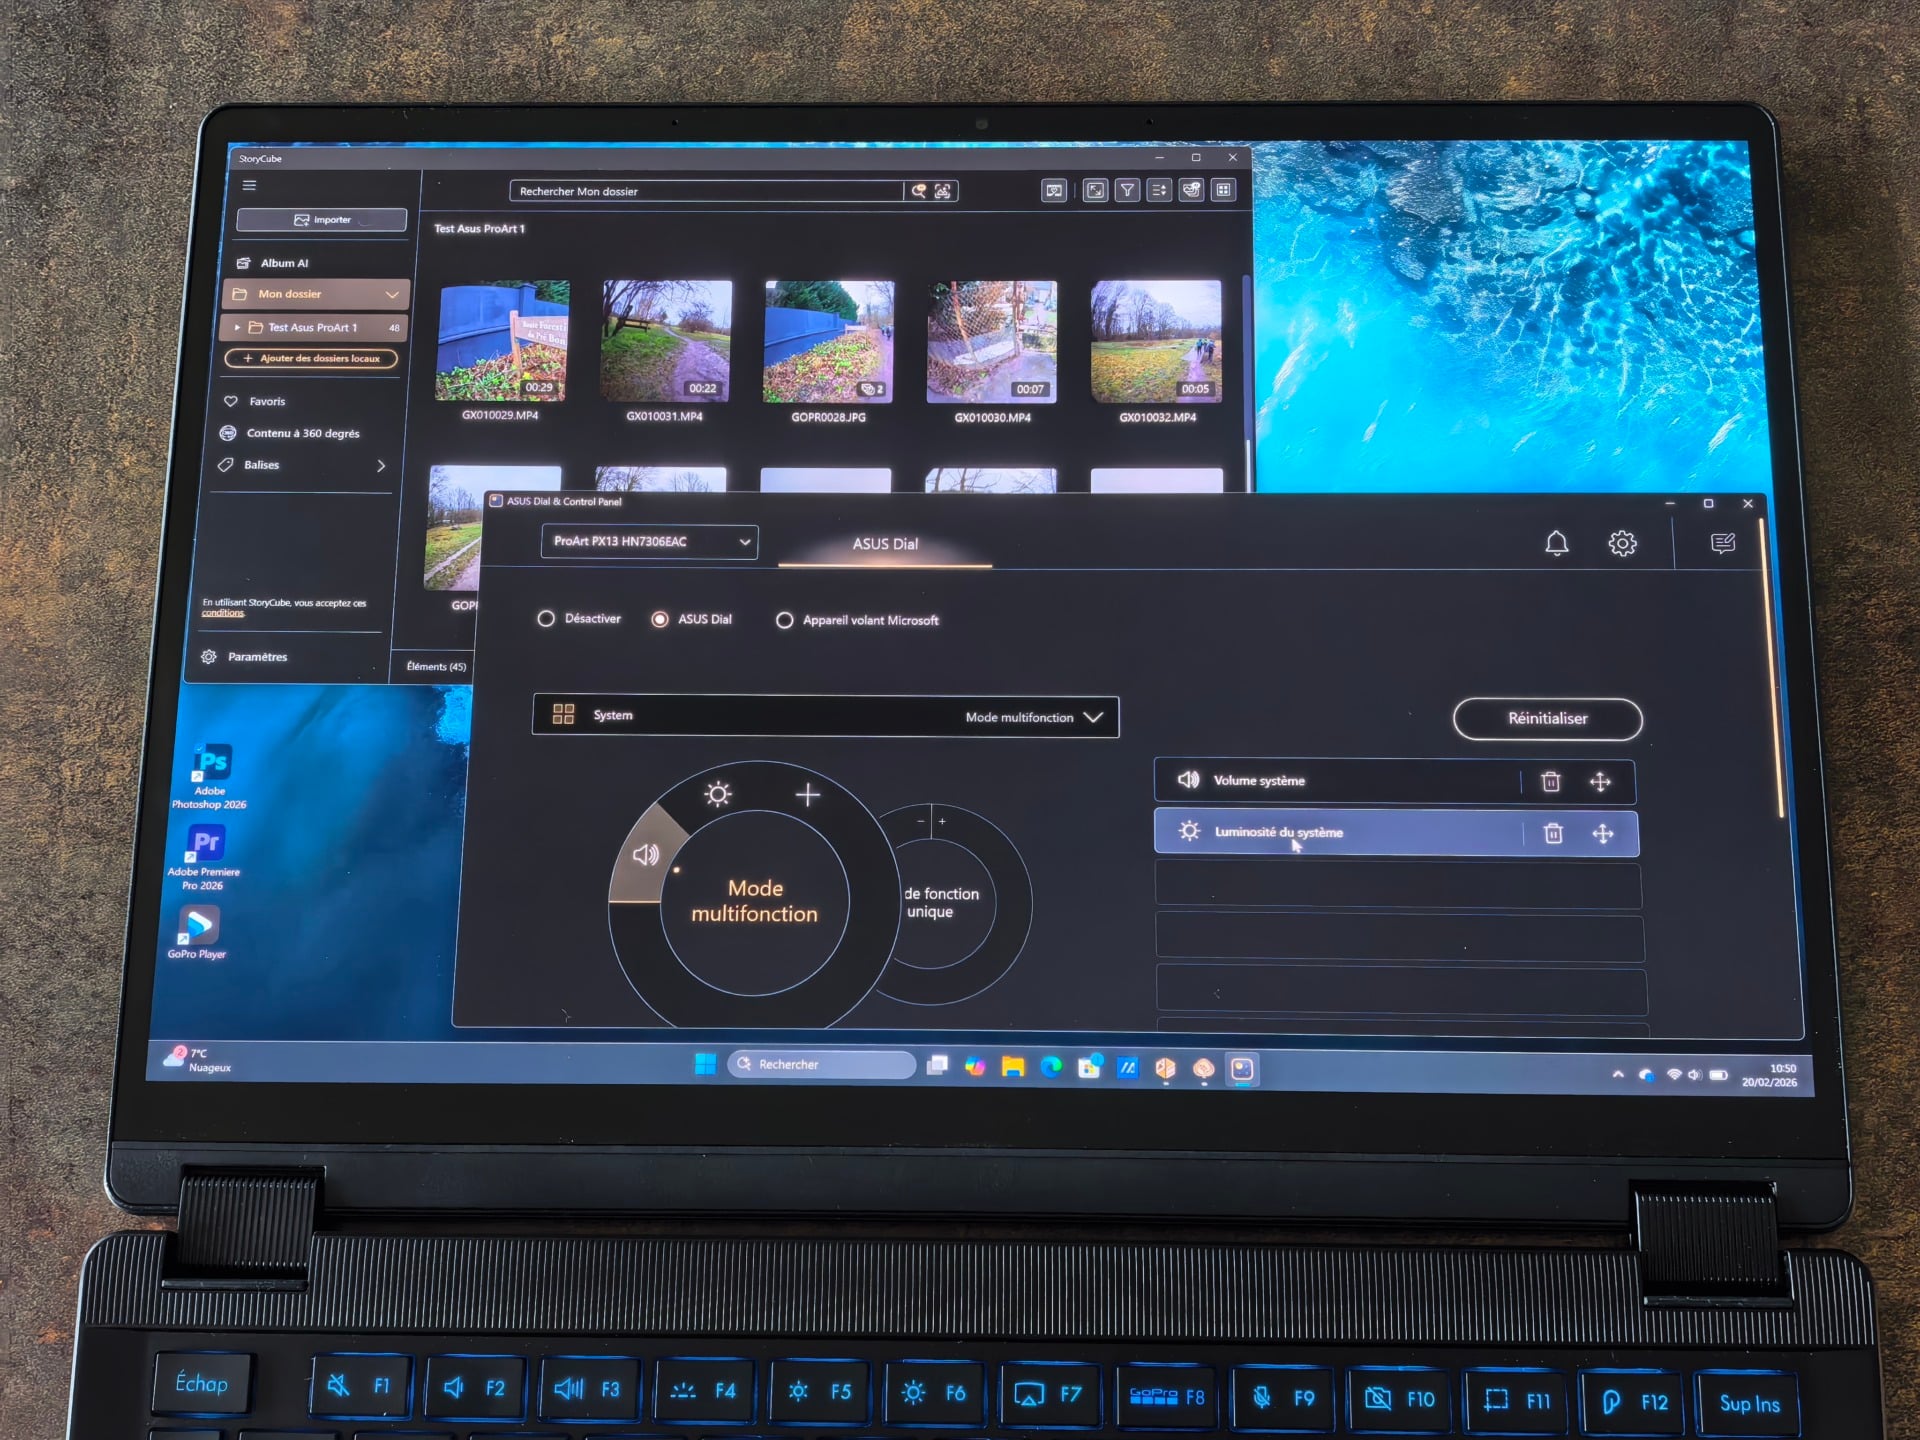1920x1440 pixels.
Task: Open the GX010031.MP4 video thumbnail
Action: tap(666, 341)
